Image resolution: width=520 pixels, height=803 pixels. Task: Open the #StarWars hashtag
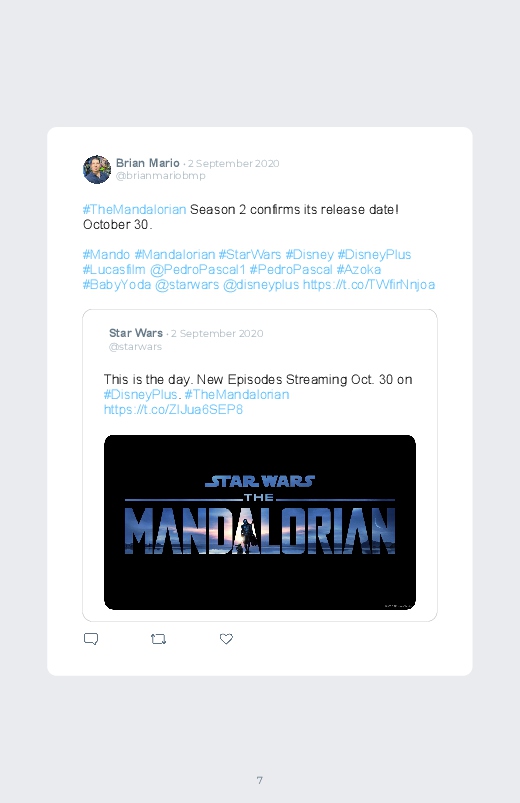(x=250, y=255)
